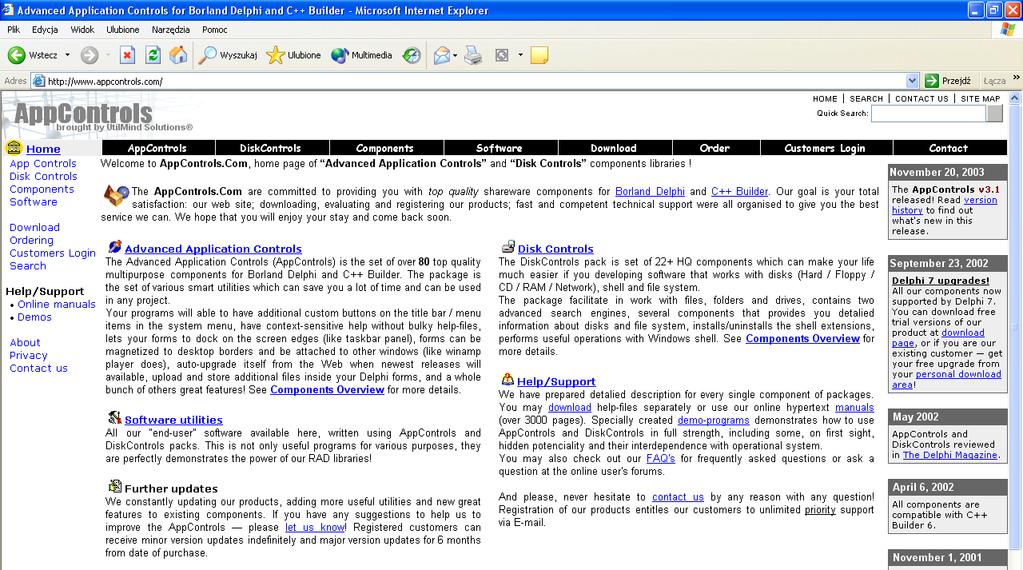Open the Edycja menu
Image resolution: width=1023 pixels, height=570 pixels.
point(45,29)
